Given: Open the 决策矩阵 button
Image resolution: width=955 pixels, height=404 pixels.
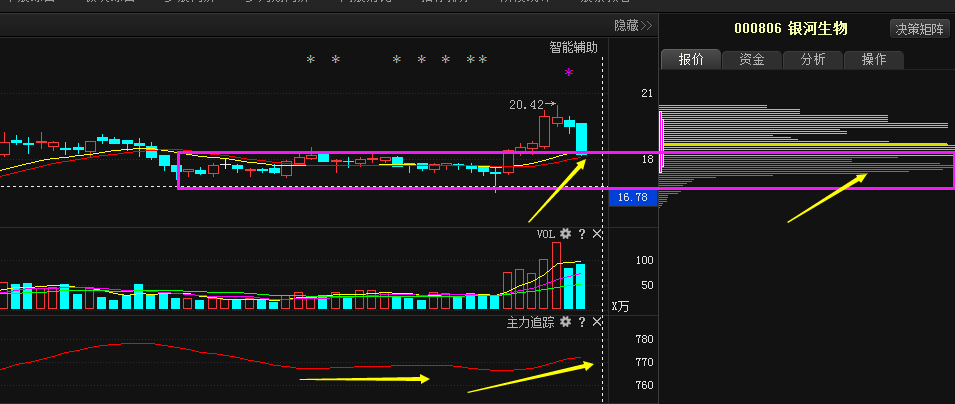Looking at the screenshot, I should point(919,29).
